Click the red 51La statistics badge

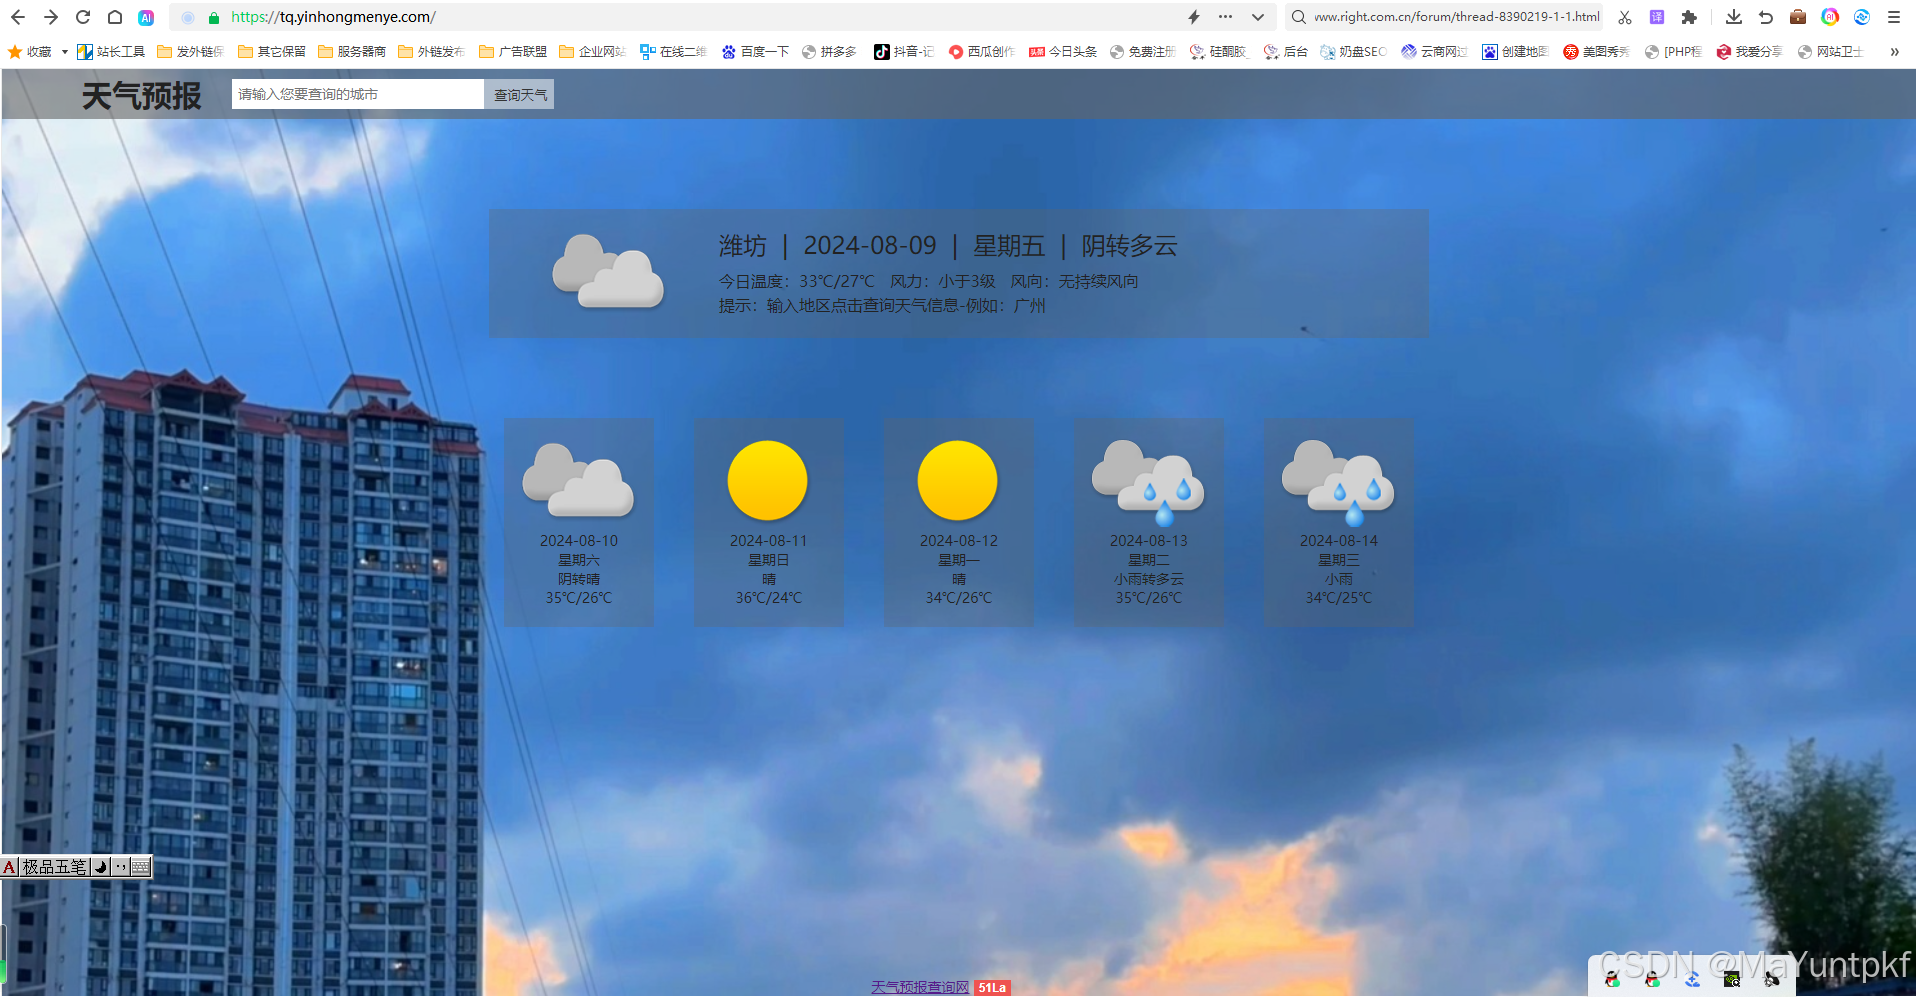pyautogui.click(x=992, y=987)
